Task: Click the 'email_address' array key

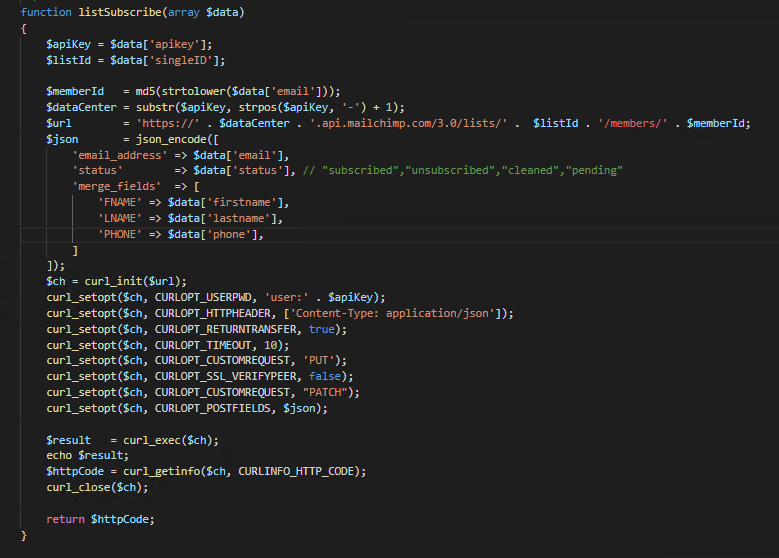Action: coord(120,156)
